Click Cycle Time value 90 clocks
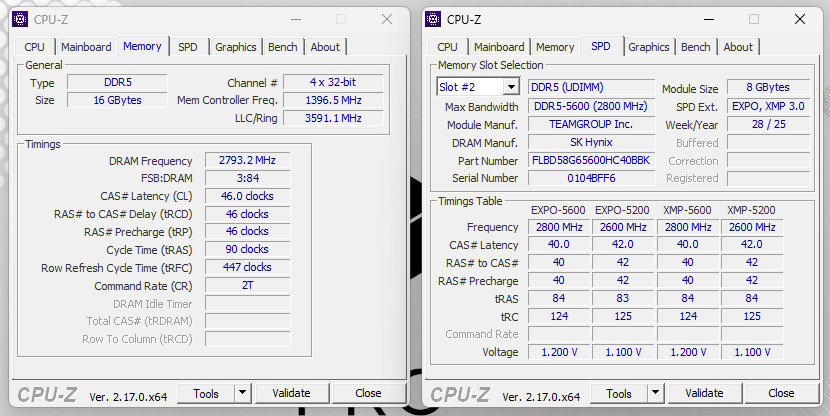830x416 pixels. pos(247,249)
